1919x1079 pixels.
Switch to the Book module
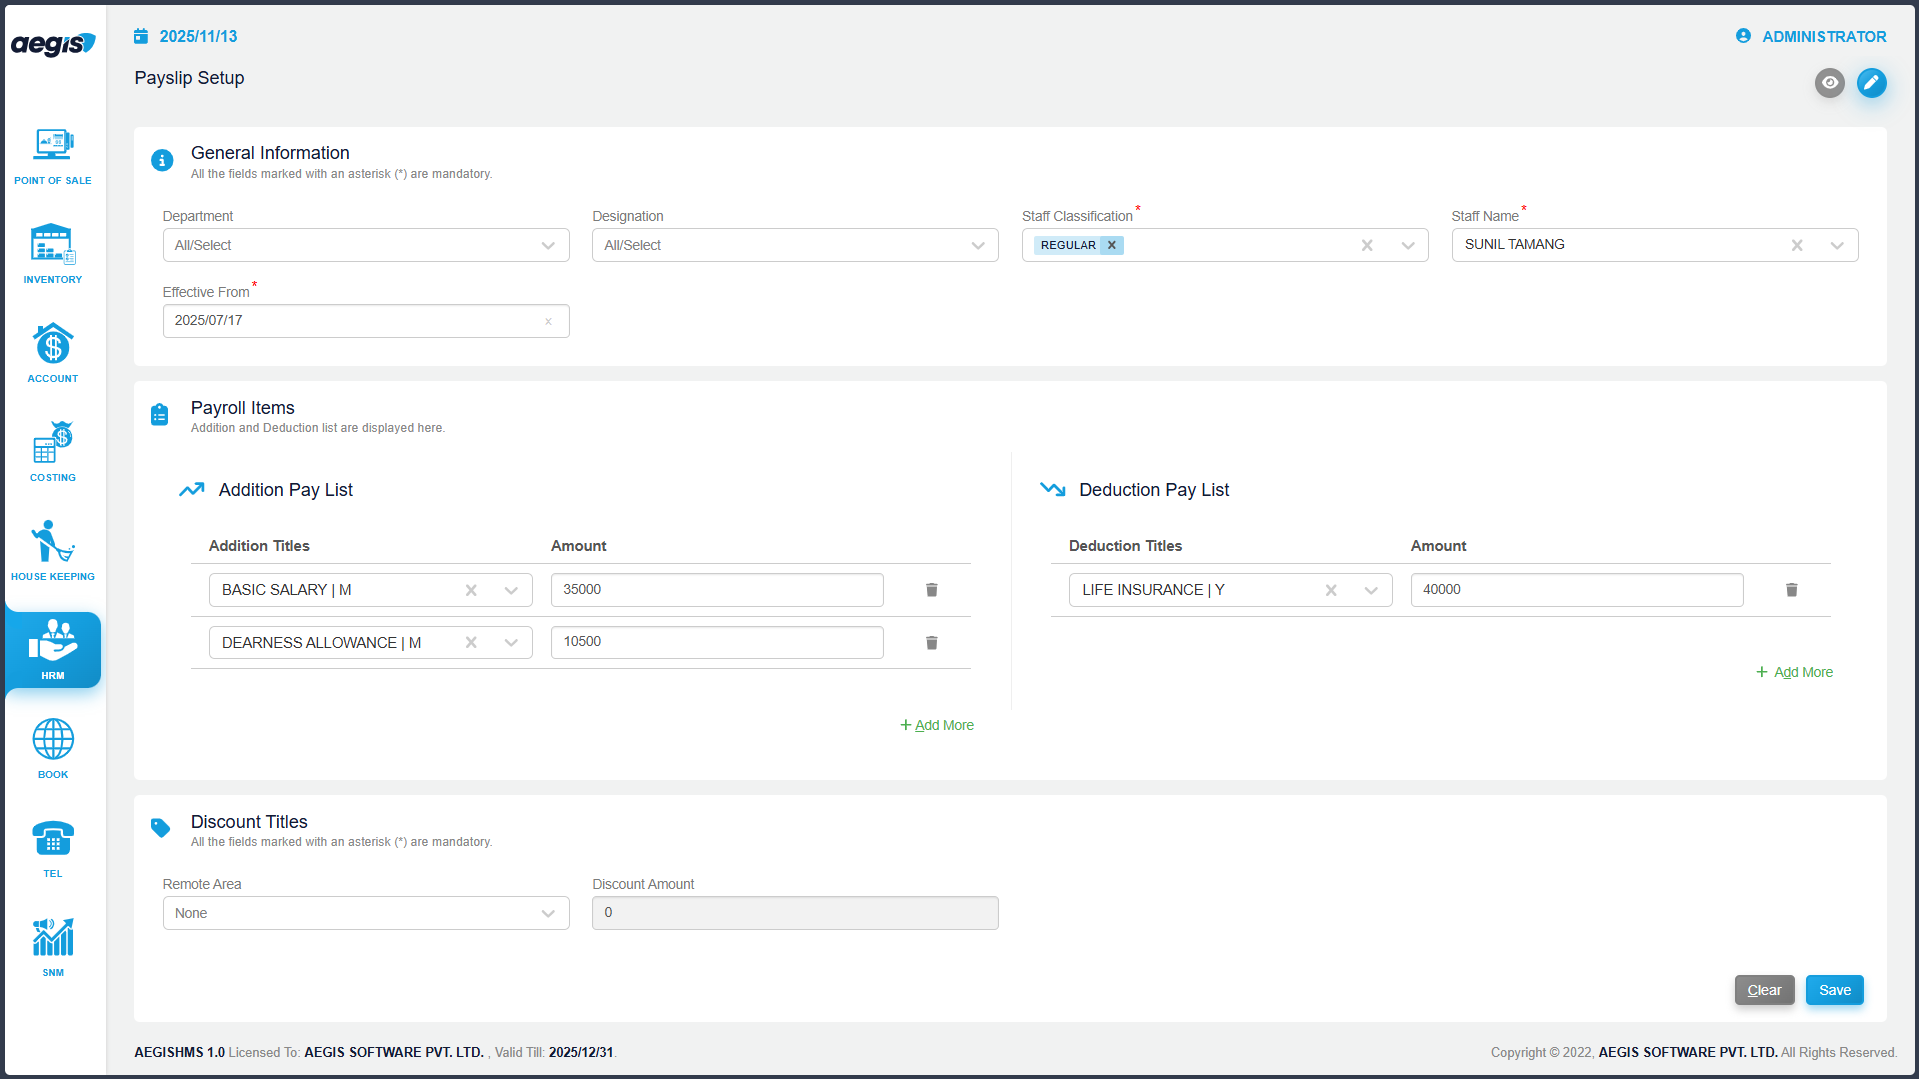[x=53, y=749]
